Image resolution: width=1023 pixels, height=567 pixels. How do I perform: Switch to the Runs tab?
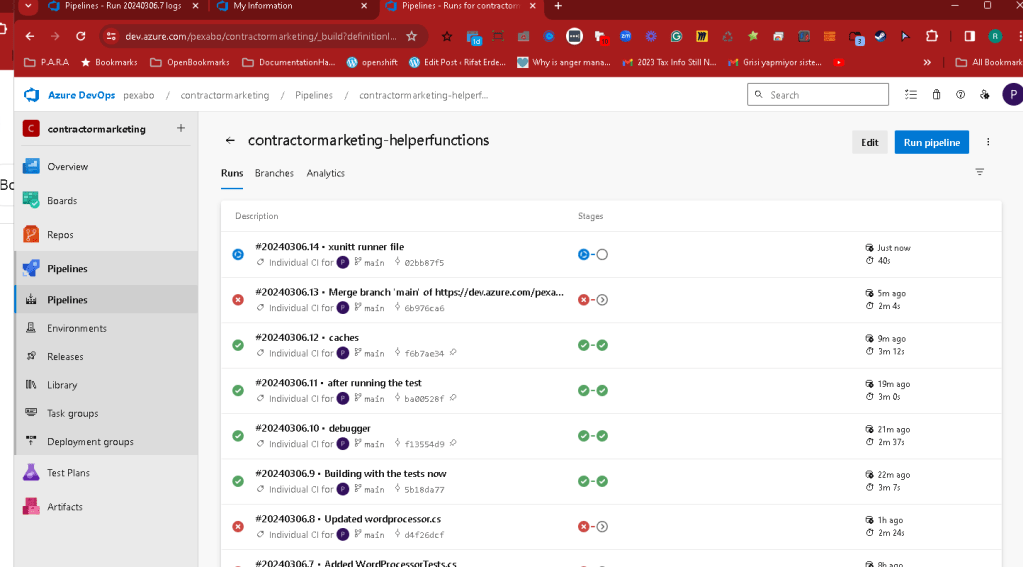click(x=232, y=174)
